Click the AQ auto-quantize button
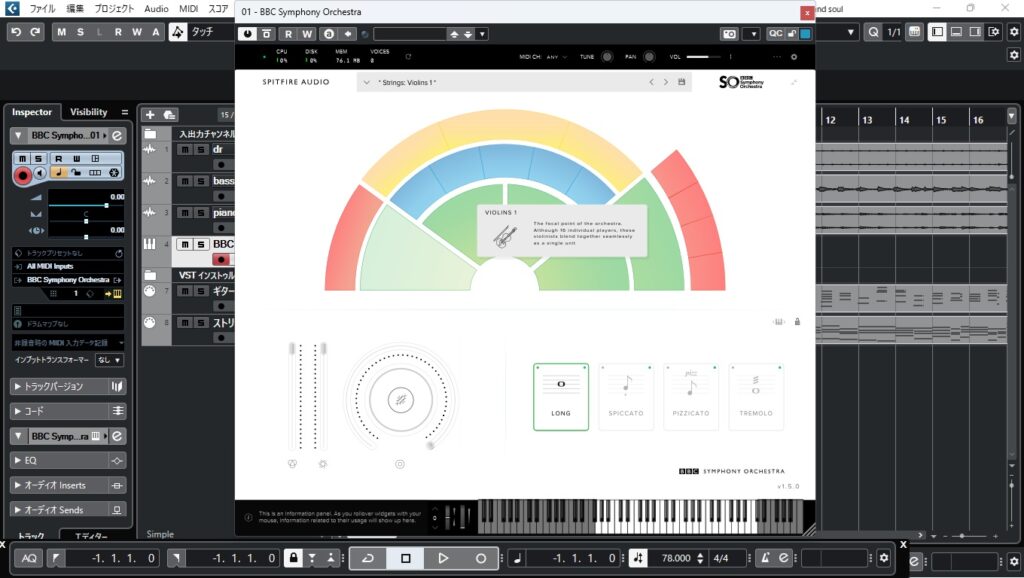 tap(29, 558)
